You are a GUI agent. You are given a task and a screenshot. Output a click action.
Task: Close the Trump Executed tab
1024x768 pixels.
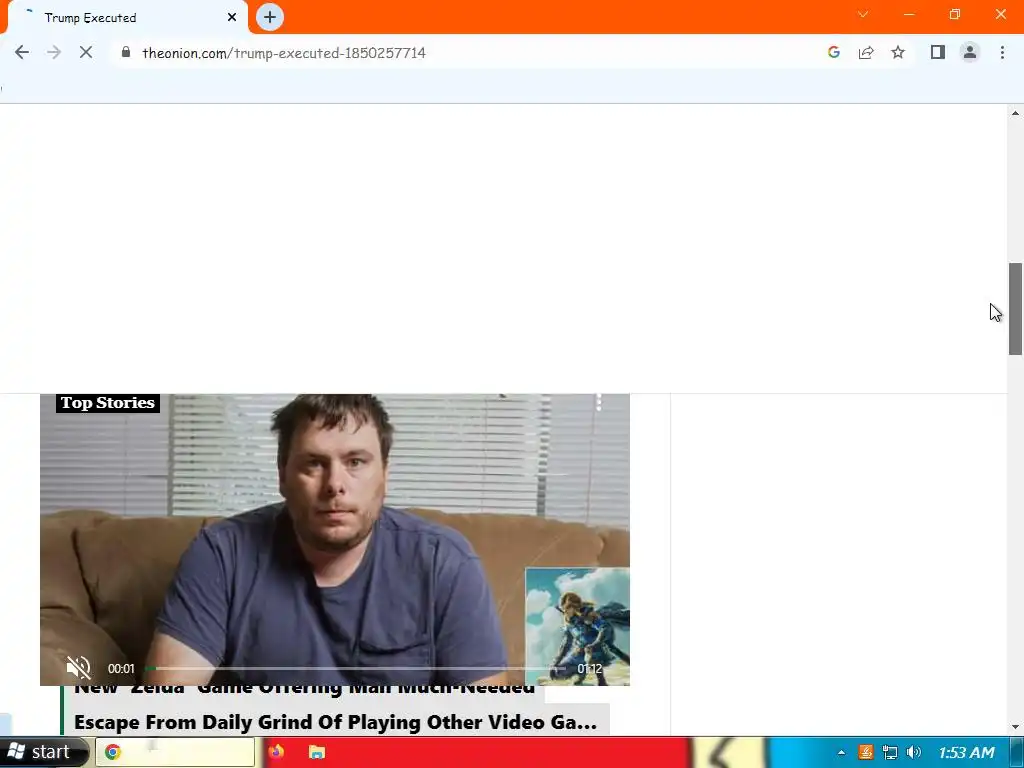(232, 18)
